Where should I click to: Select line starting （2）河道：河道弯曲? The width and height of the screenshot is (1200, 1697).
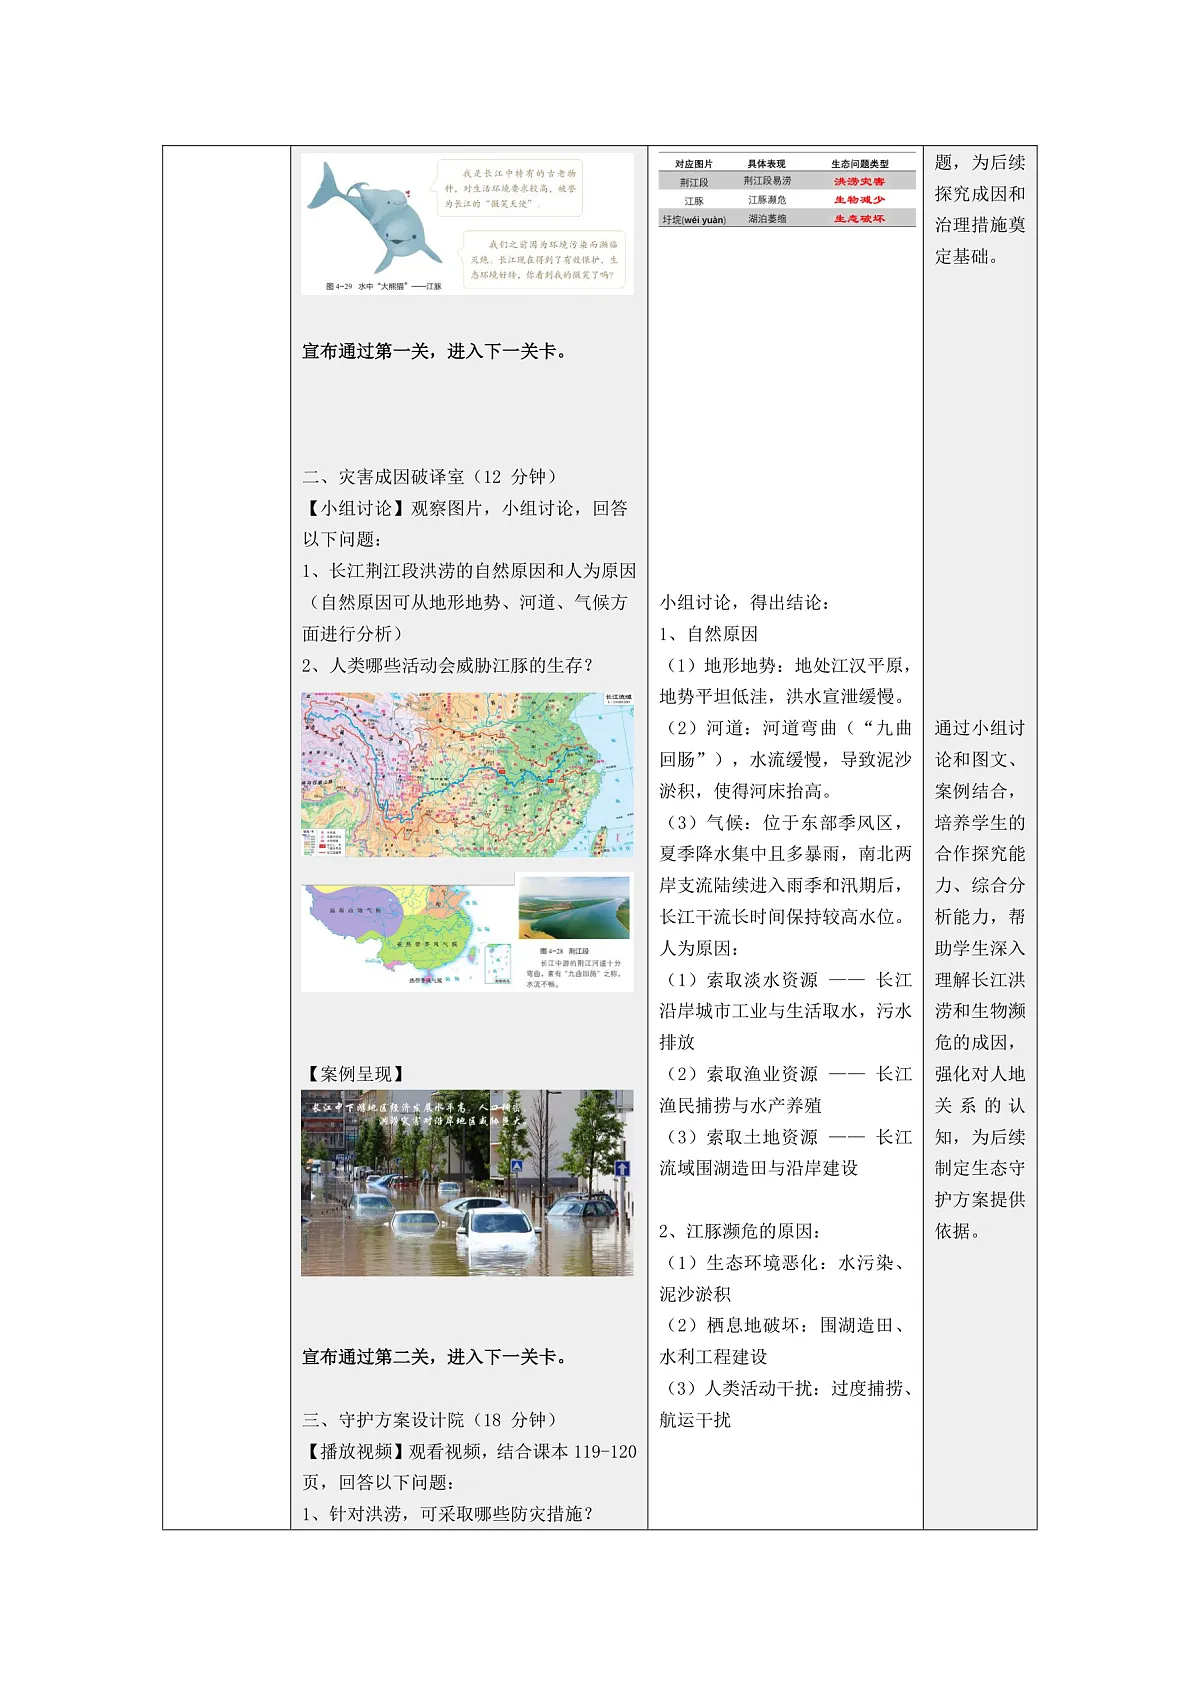pos(786,728)
